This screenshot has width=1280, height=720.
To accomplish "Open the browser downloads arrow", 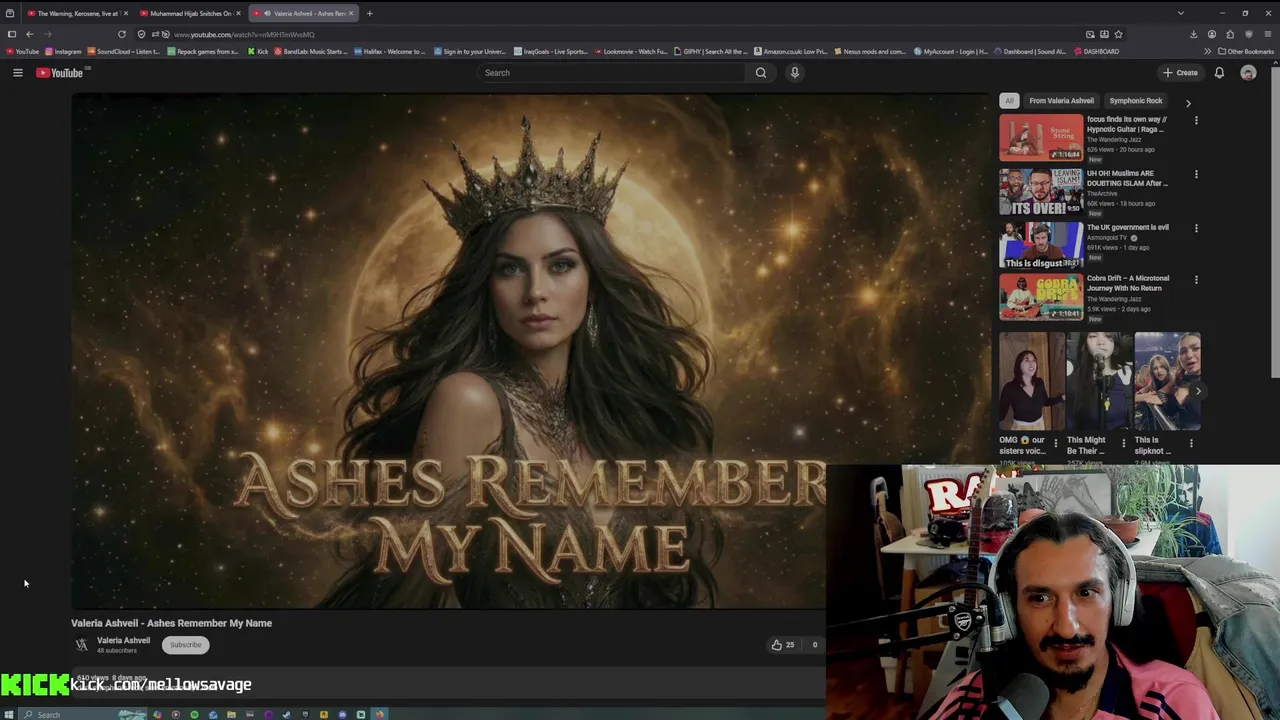I will click(x=1193, y=34).
